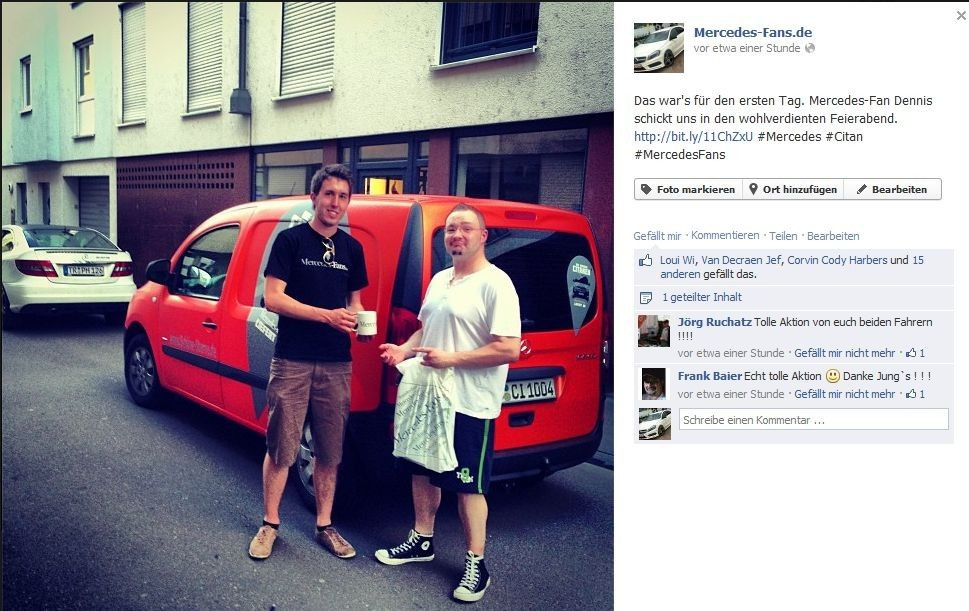This screenshot has width=969, height=611.
Task: Click the #MercedesFans hashtag
Action: (x=680, y=154)
